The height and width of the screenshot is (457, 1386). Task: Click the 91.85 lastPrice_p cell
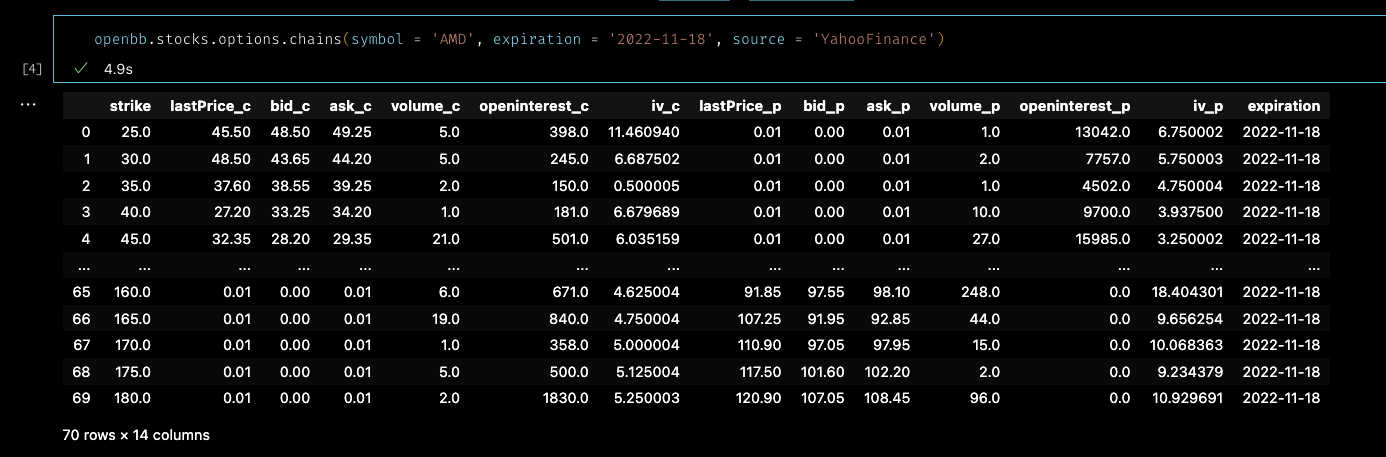coord(761,292)
